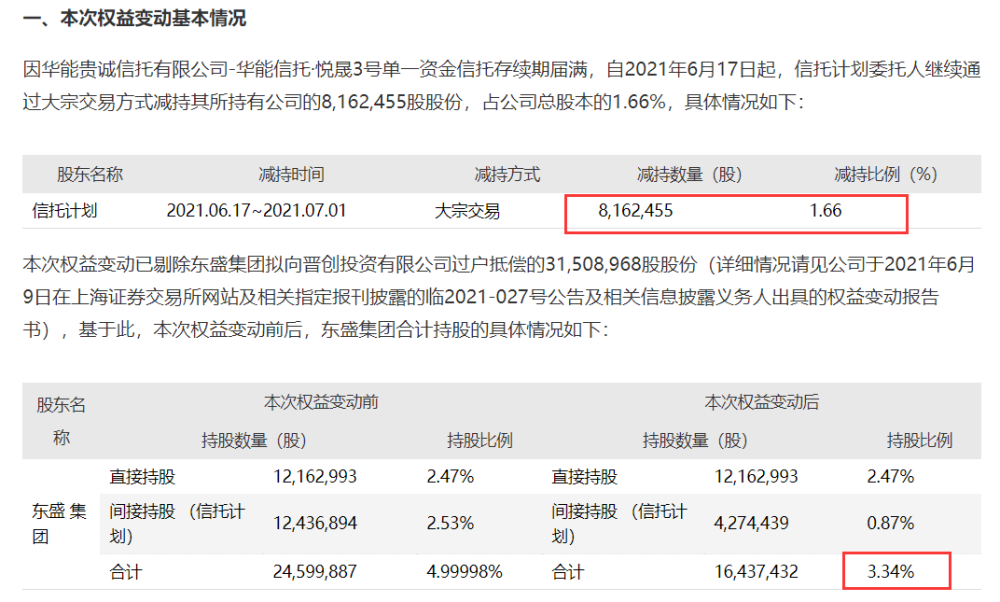Select the 减持数量（股）column header
Screen dimensions: 1000x602
pos(689,174)
